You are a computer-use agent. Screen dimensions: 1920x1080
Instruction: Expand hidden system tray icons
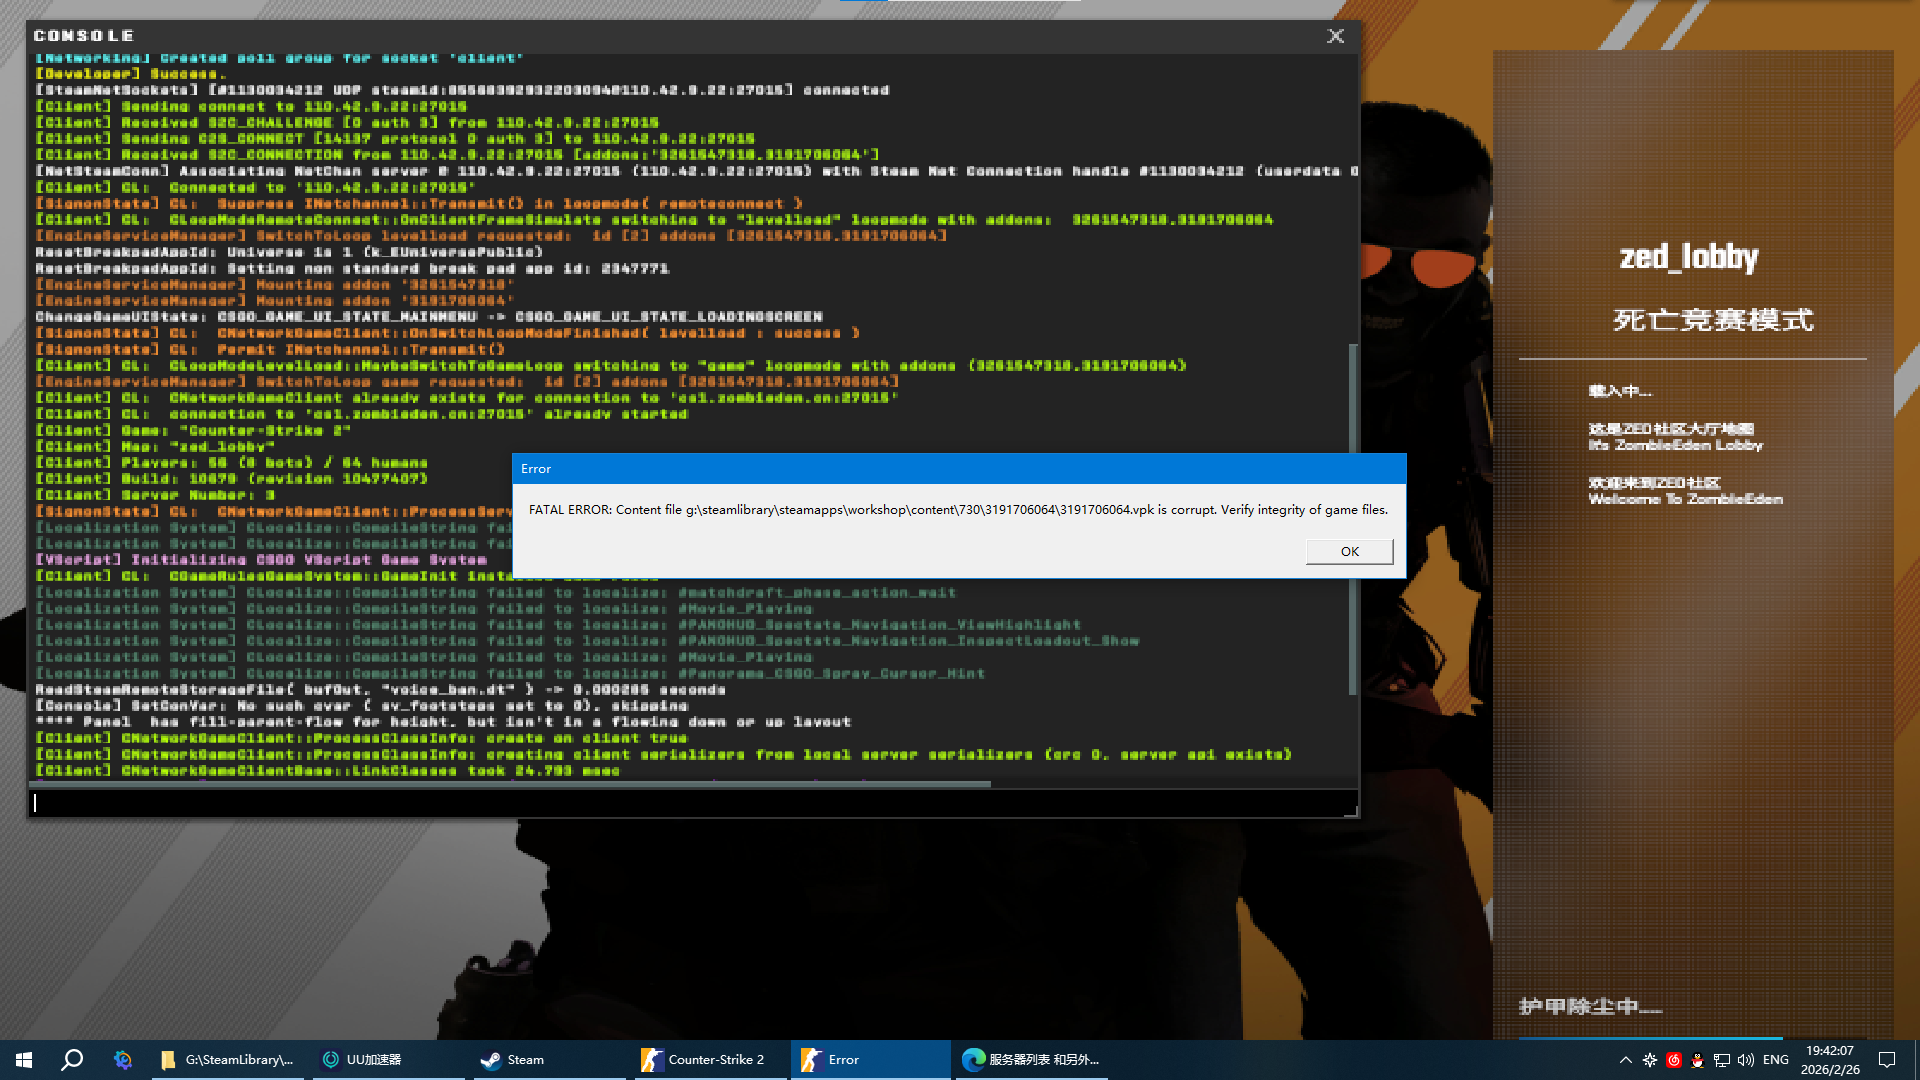coord(1625,1060)
